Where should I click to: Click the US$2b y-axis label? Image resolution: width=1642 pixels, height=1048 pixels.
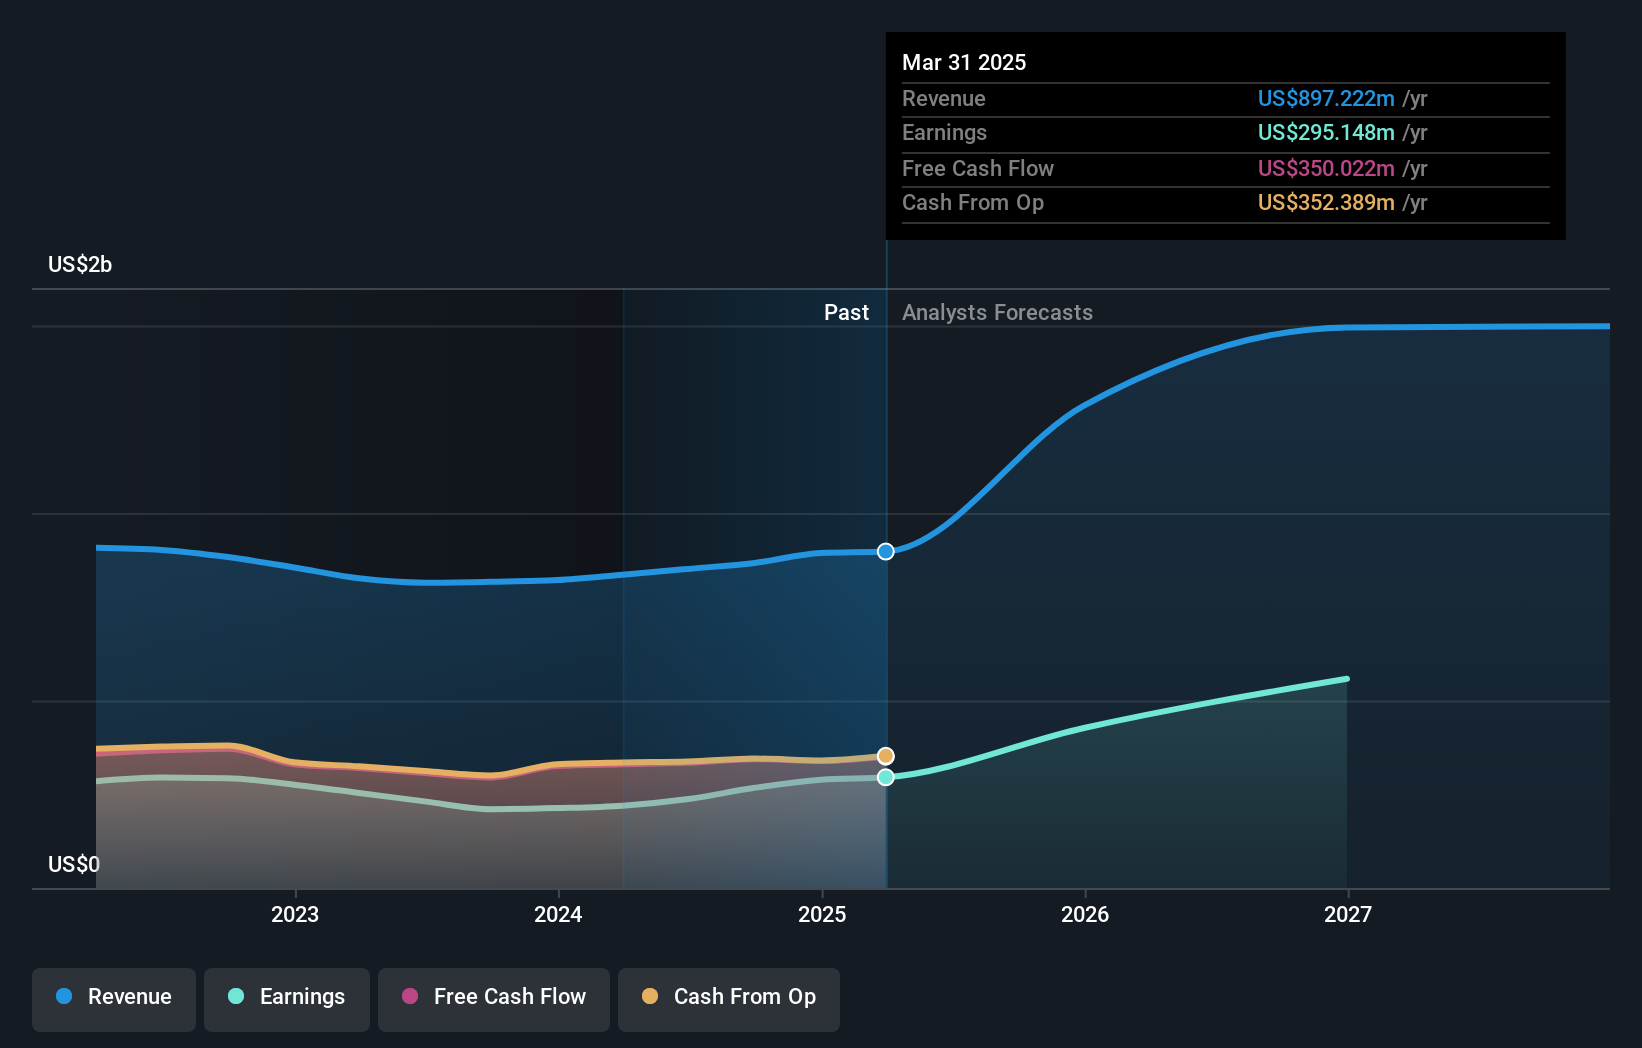(x=80, y=264)
